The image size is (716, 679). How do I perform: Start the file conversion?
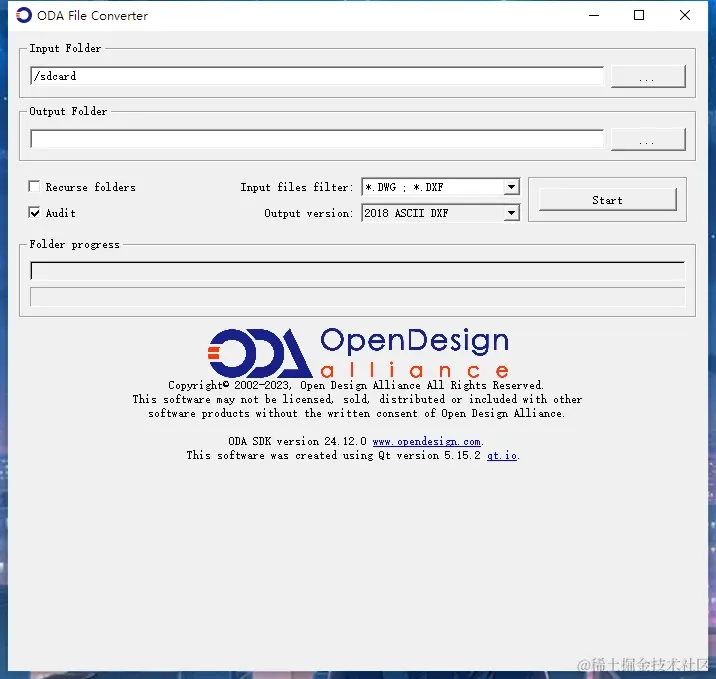tap(607, 200)
